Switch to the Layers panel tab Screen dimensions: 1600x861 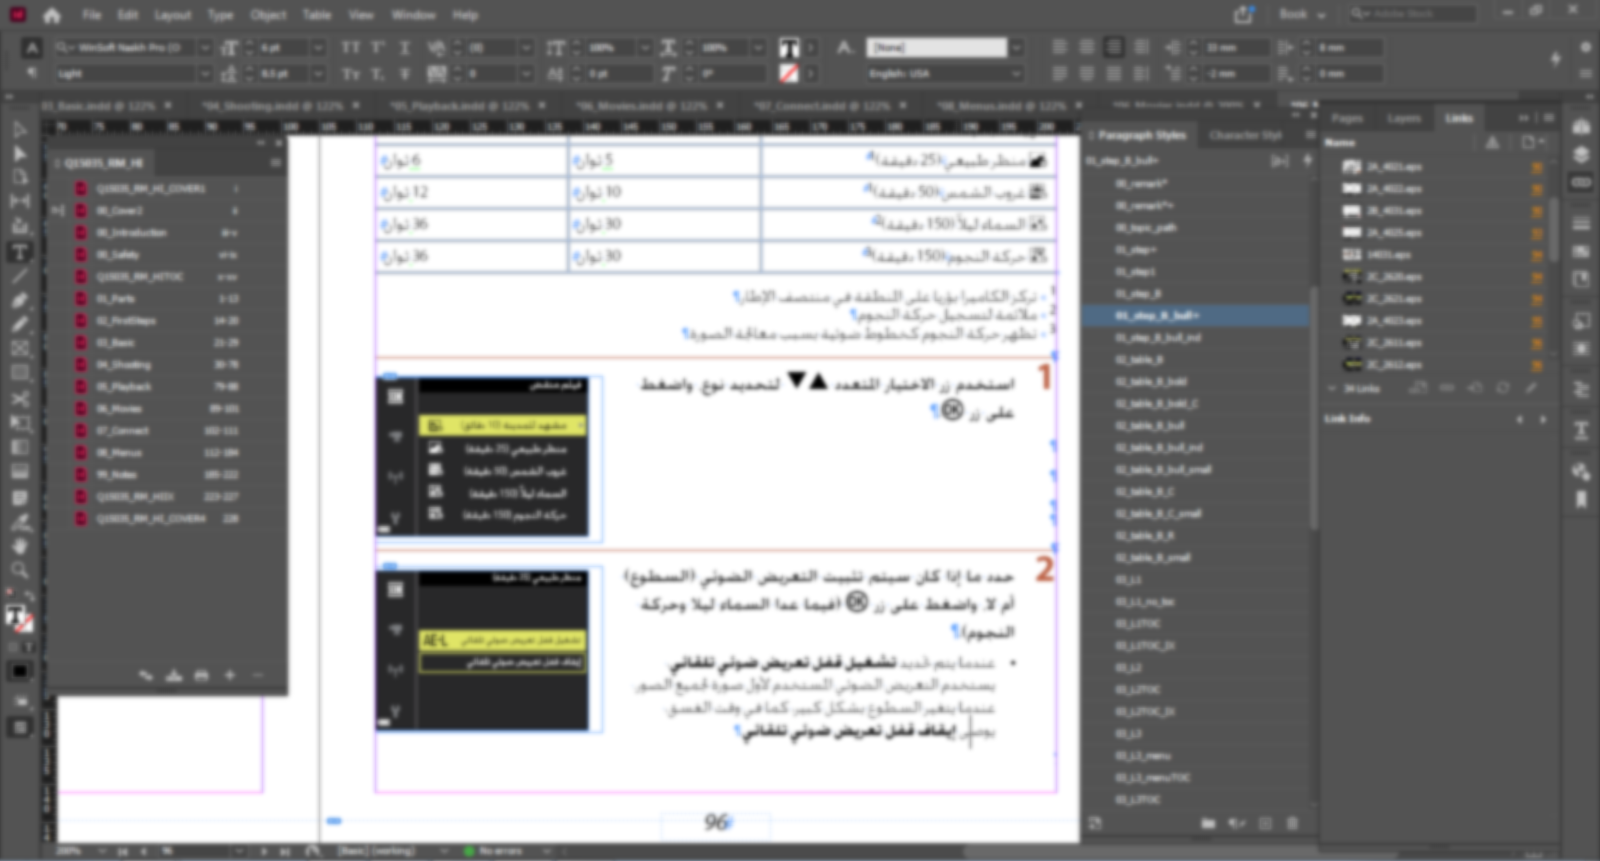tap(1403, 118)
